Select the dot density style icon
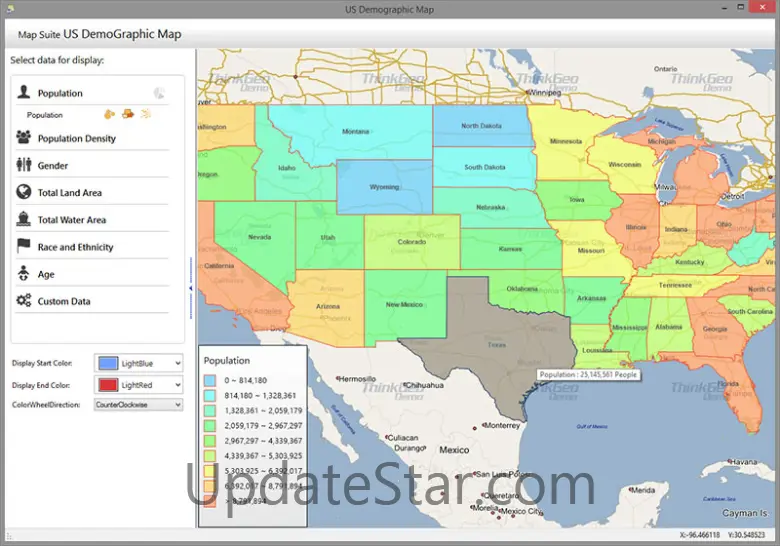 pyautogui.click(x=145, y=114)
